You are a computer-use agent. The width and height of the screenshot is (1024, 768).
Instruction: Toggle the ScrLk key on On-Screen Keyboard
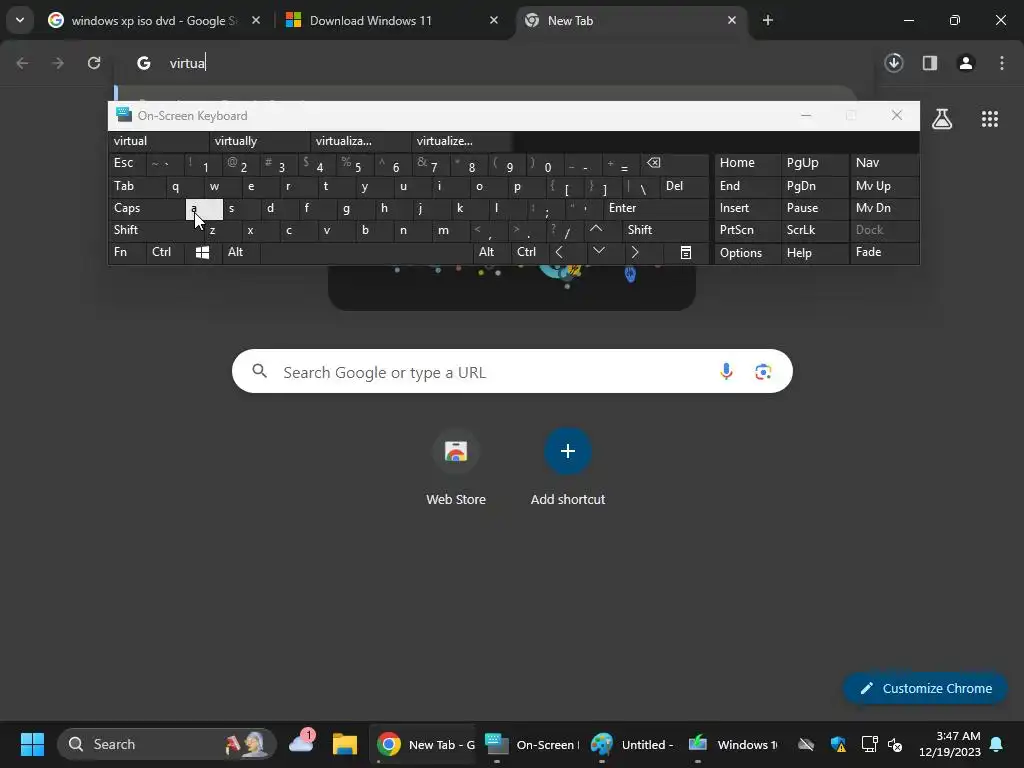814,230
